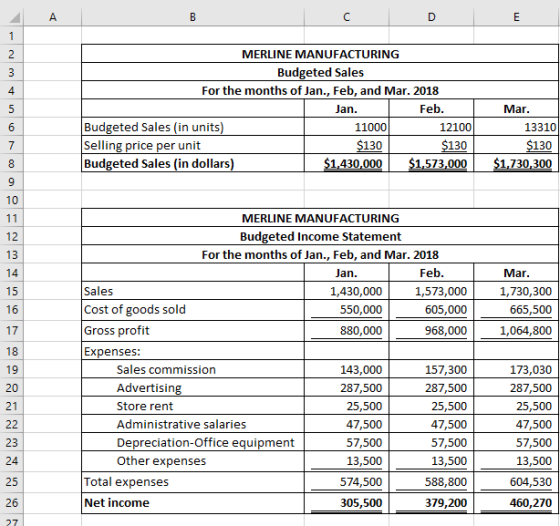Image resolution: width=560 pixels, height=526 pixels.
Task: Click 'Selling price per unit' label
Action: click(142, 145)
